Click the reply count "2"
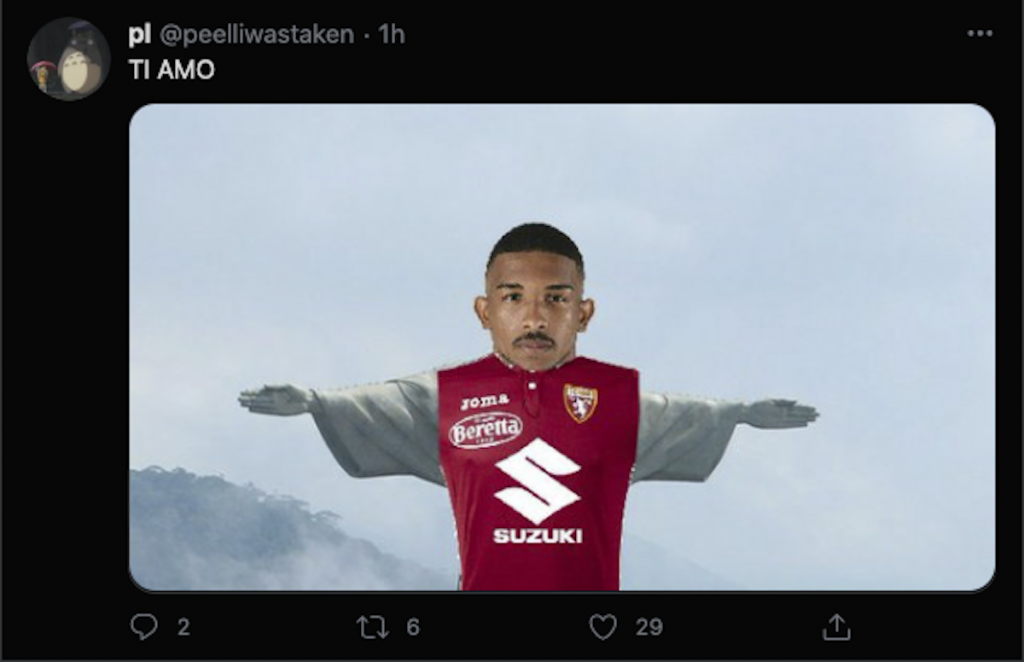This screenshot has width=1024, height=662. (183, 627)
